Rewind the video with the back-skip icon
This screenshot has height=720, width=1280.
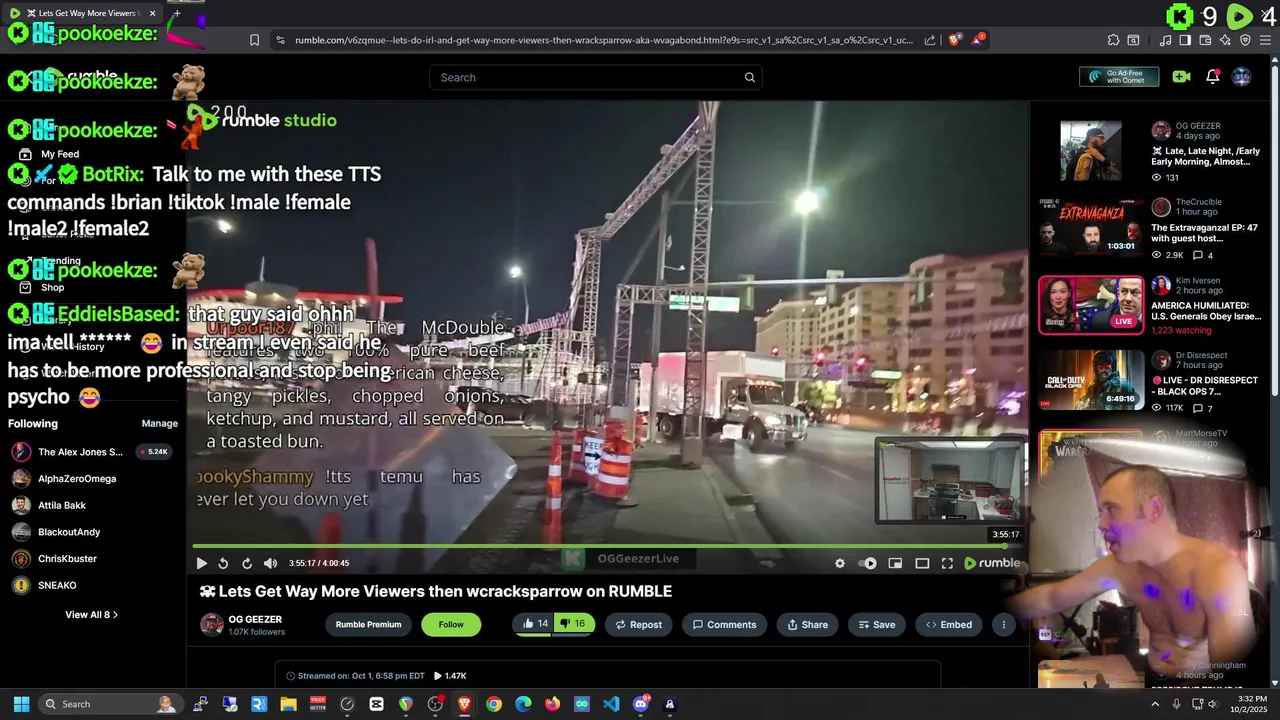click(x=223, y=563)
